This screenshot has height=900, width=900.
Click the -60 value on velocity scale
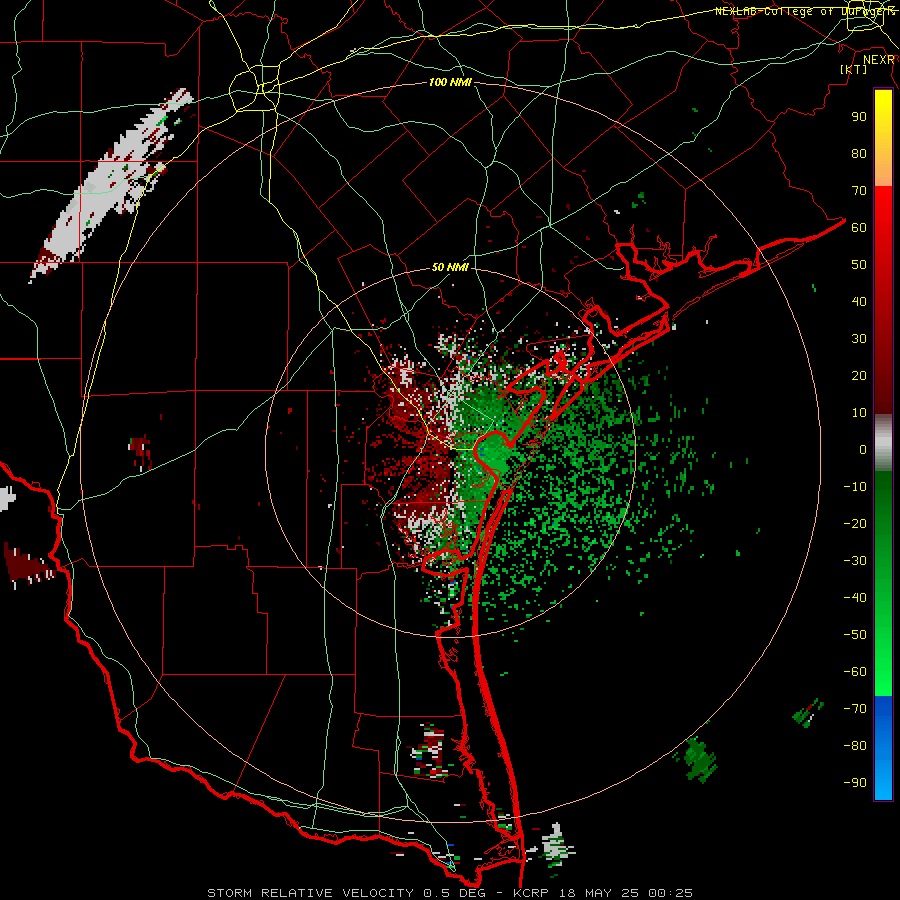click(x=855, y=672)
